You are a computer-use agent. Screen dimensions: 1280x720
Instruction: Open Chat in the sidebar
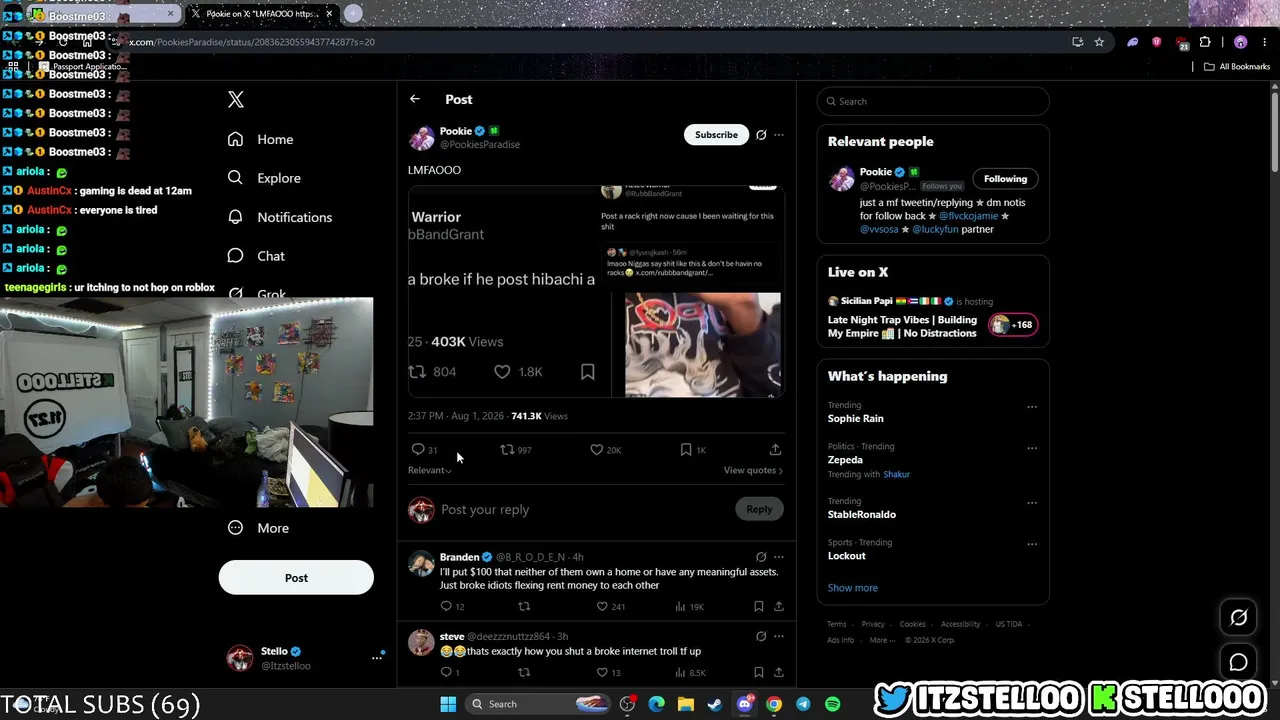click(256, 256)
